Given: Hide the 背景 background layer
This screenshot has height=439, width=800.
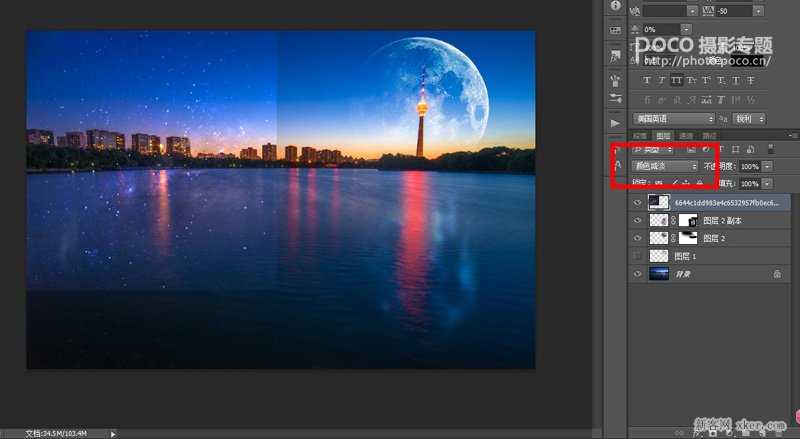Looking at the screenshot, I should [637, 274].
